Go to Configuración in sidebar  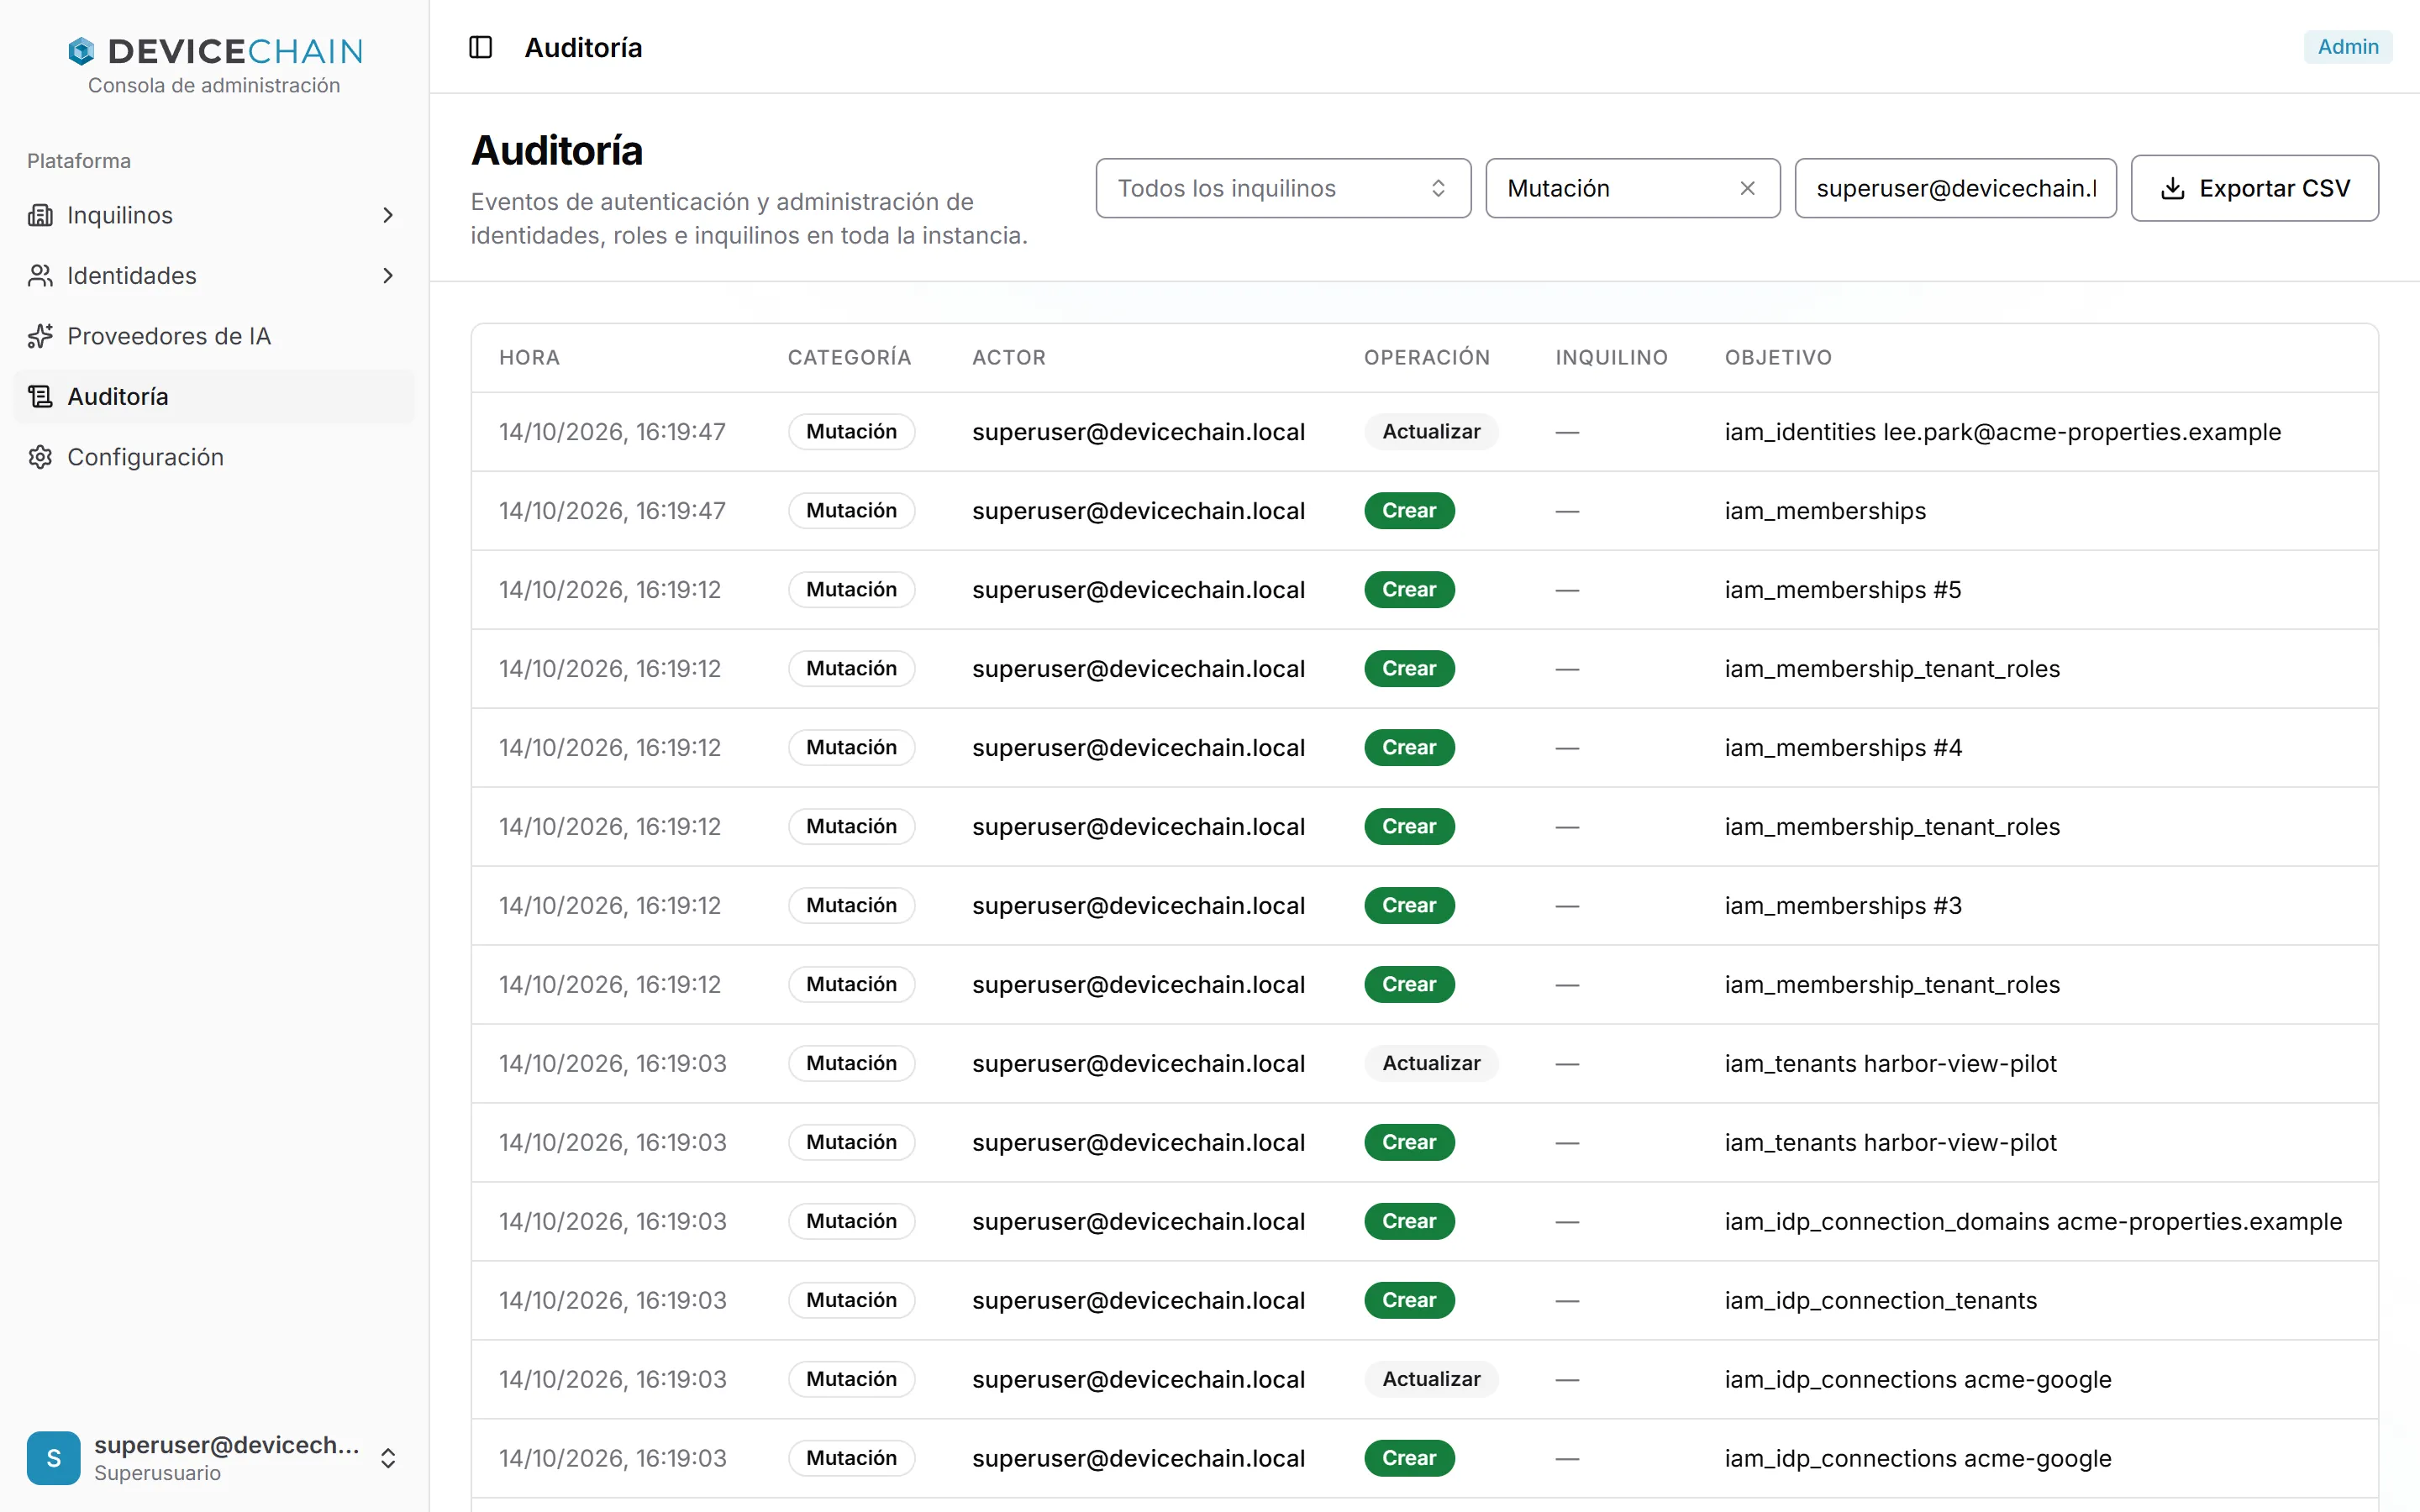(x=214, y=457)
